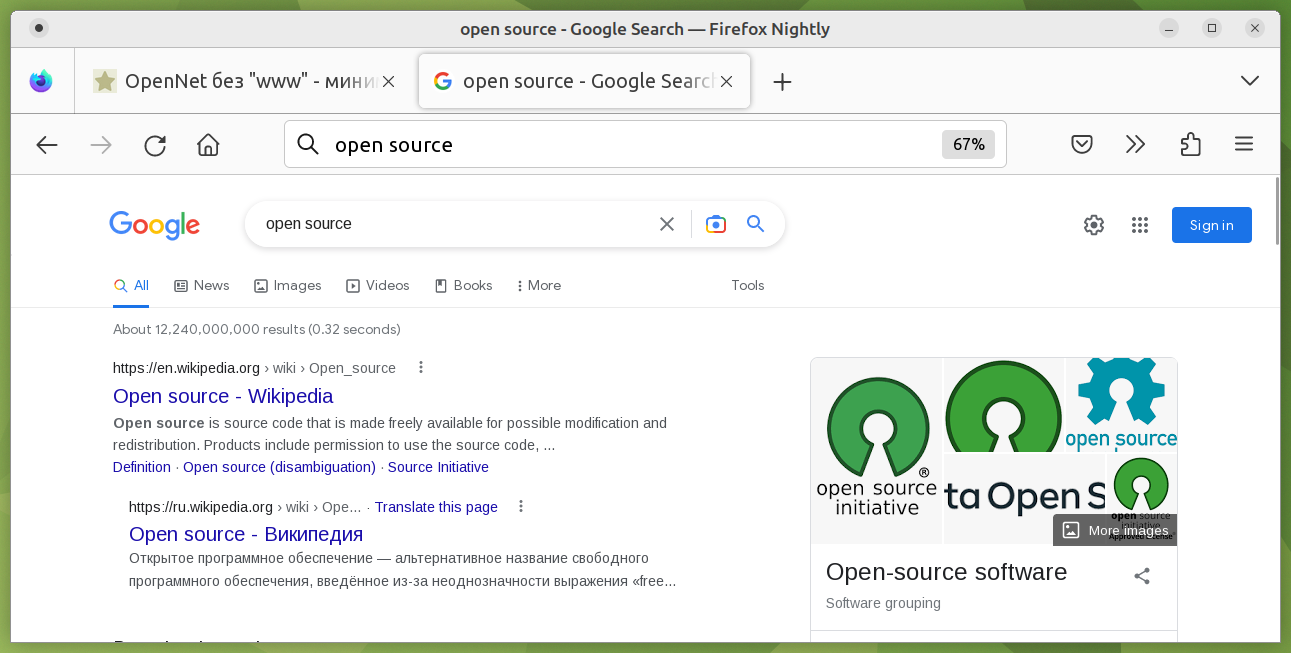This screenshot has width=1291, height=653.
Task: Open the Google apps grid
Action: pos(1140,225)
